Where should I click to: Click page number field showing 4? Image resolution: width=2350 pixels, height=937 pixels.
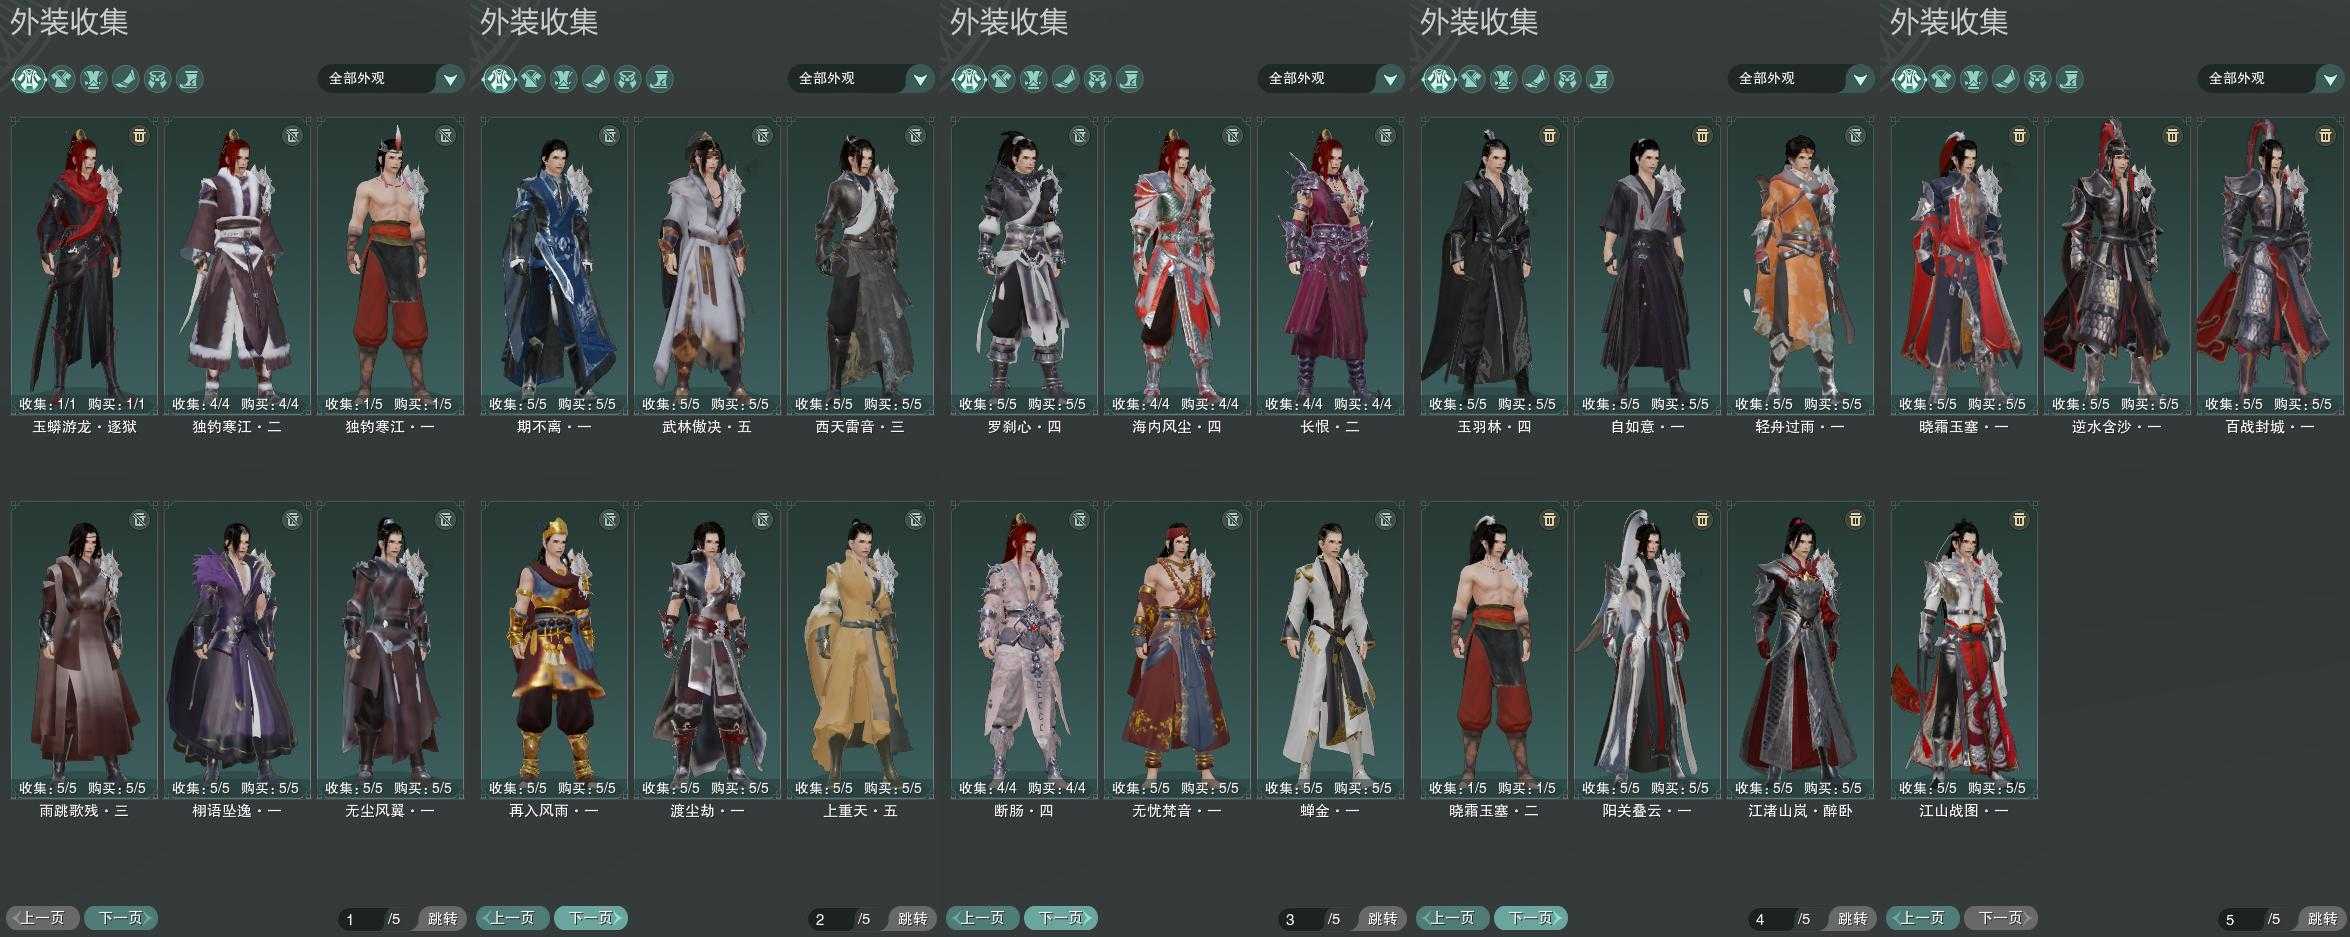(1772, 919)
